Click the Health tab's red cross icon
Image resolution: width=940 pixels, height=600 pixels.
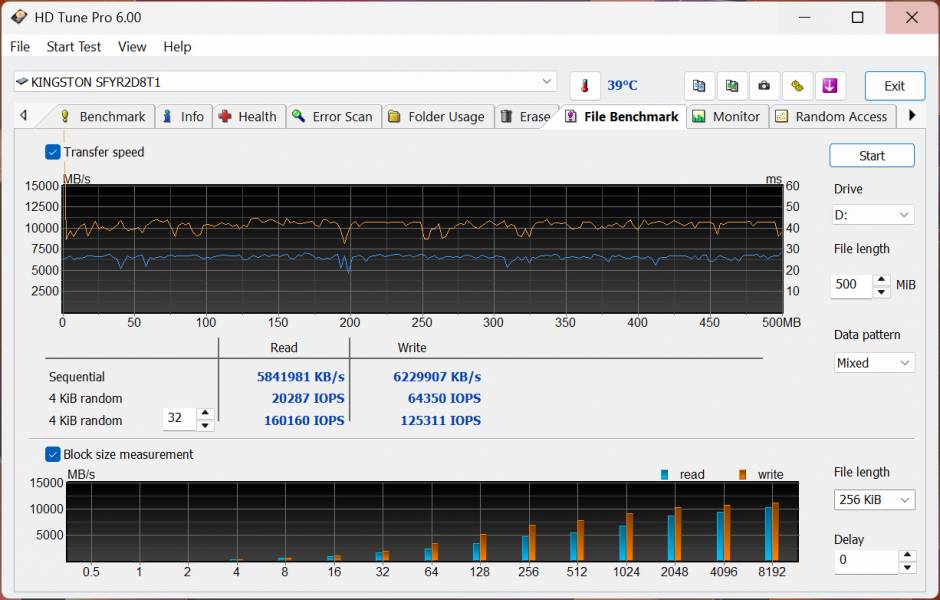tap(225, 116)
